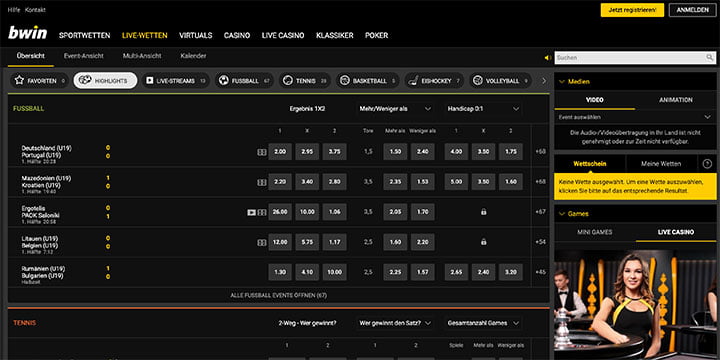Open statistics icon for Ergotelis match
The image size is (720, 360).
click(x=262, y=212)
